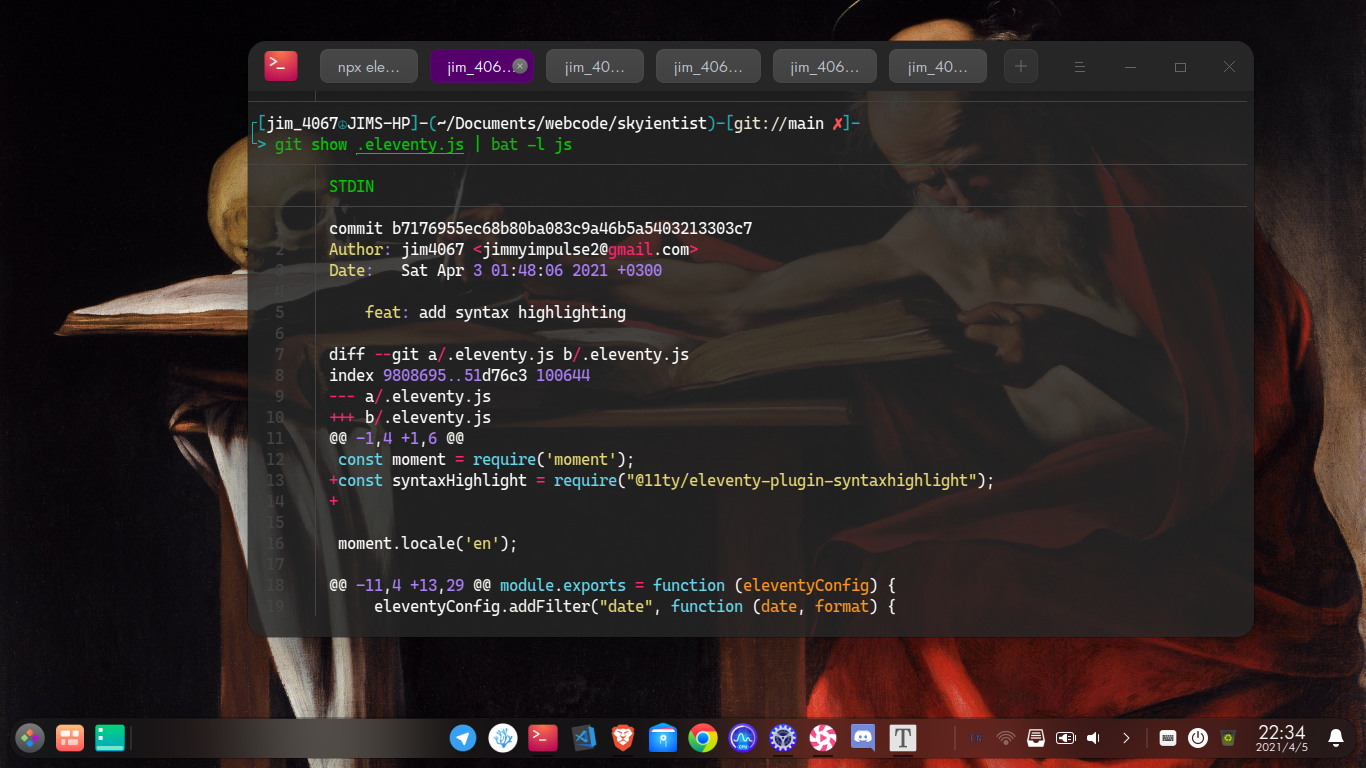The image size is (1366, 768).
Task: Open Telegram from the dock
Action: [463, 738]
